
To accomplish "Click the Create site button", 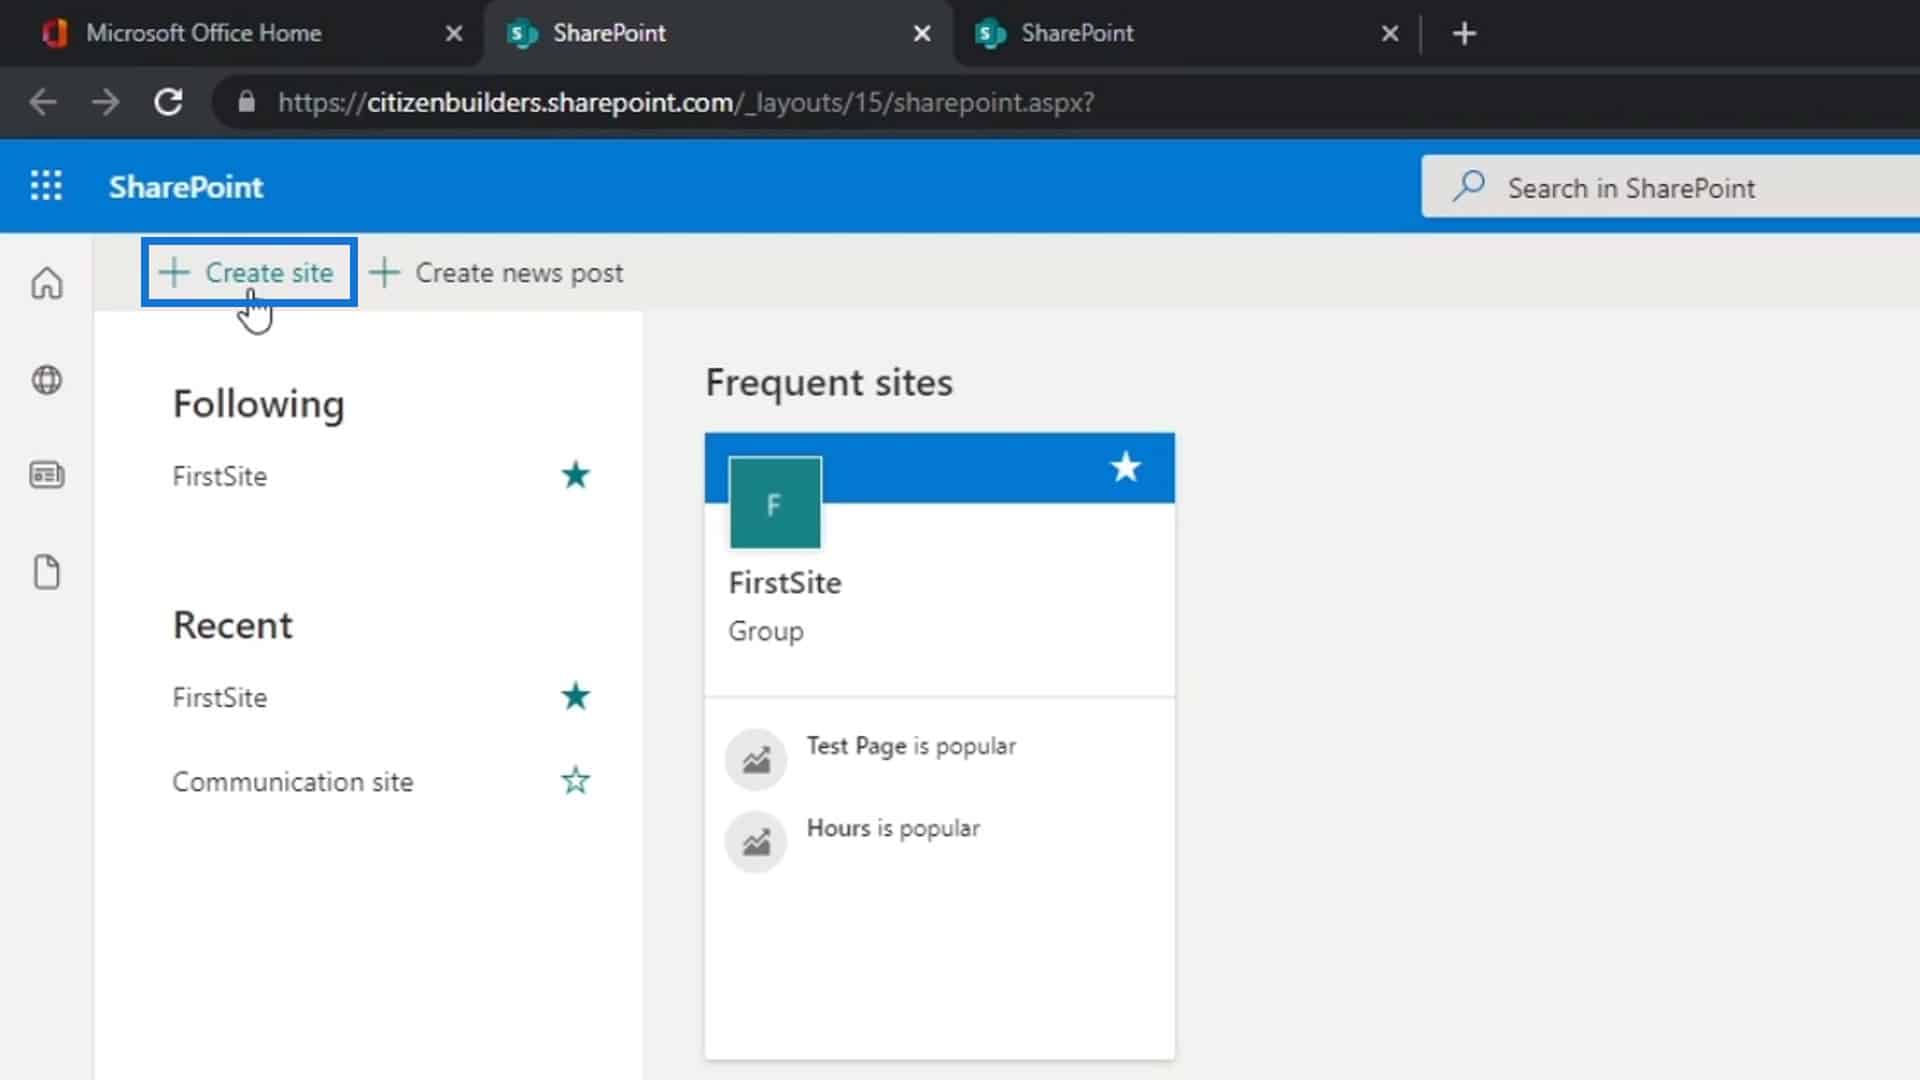I will coord(249,272).
